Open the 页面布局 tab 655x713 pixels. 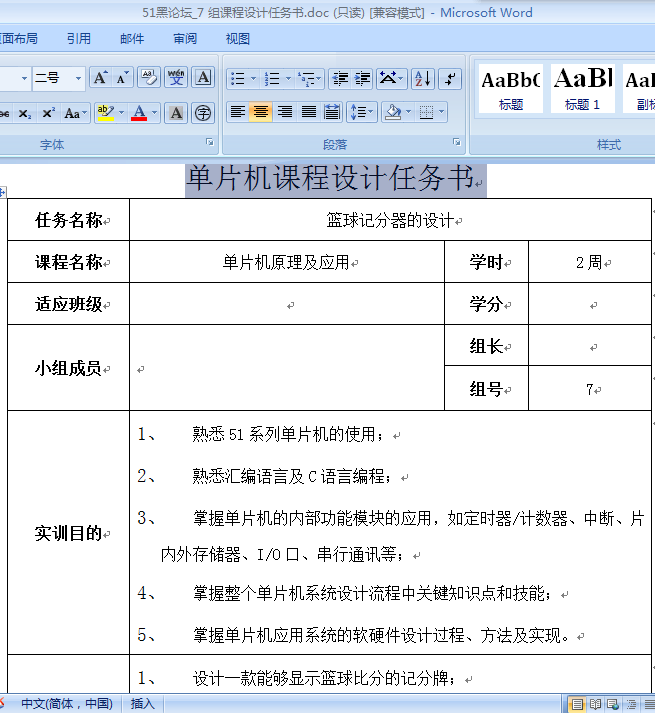tap(18, 39)
